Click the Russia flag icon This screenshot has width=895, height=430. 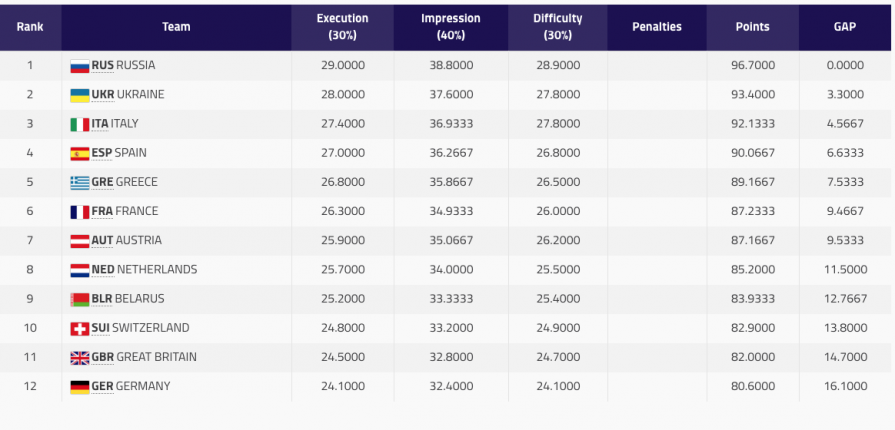80,66
